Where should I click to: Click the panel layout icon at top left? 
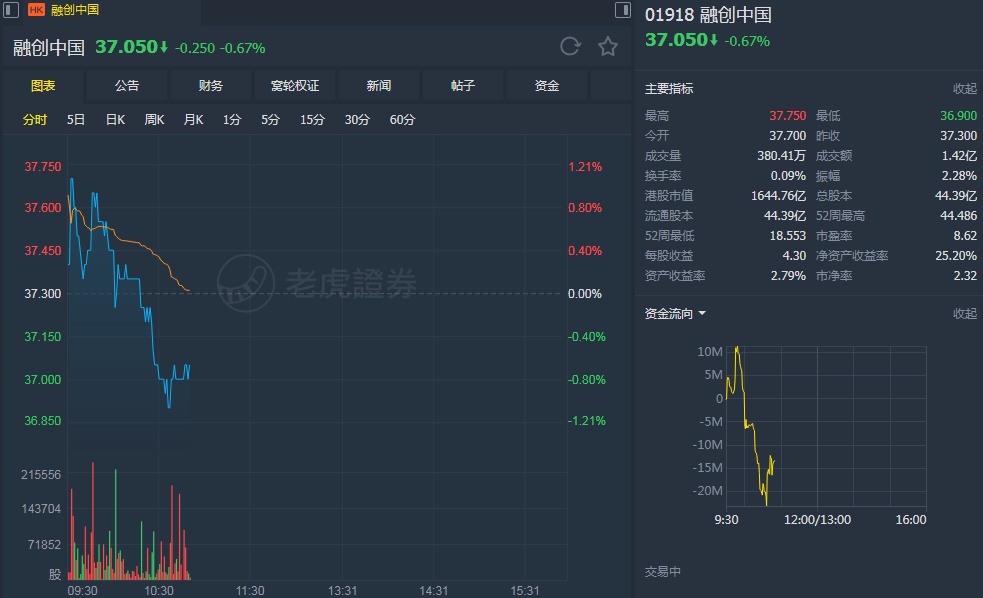(x=9, y=10)
